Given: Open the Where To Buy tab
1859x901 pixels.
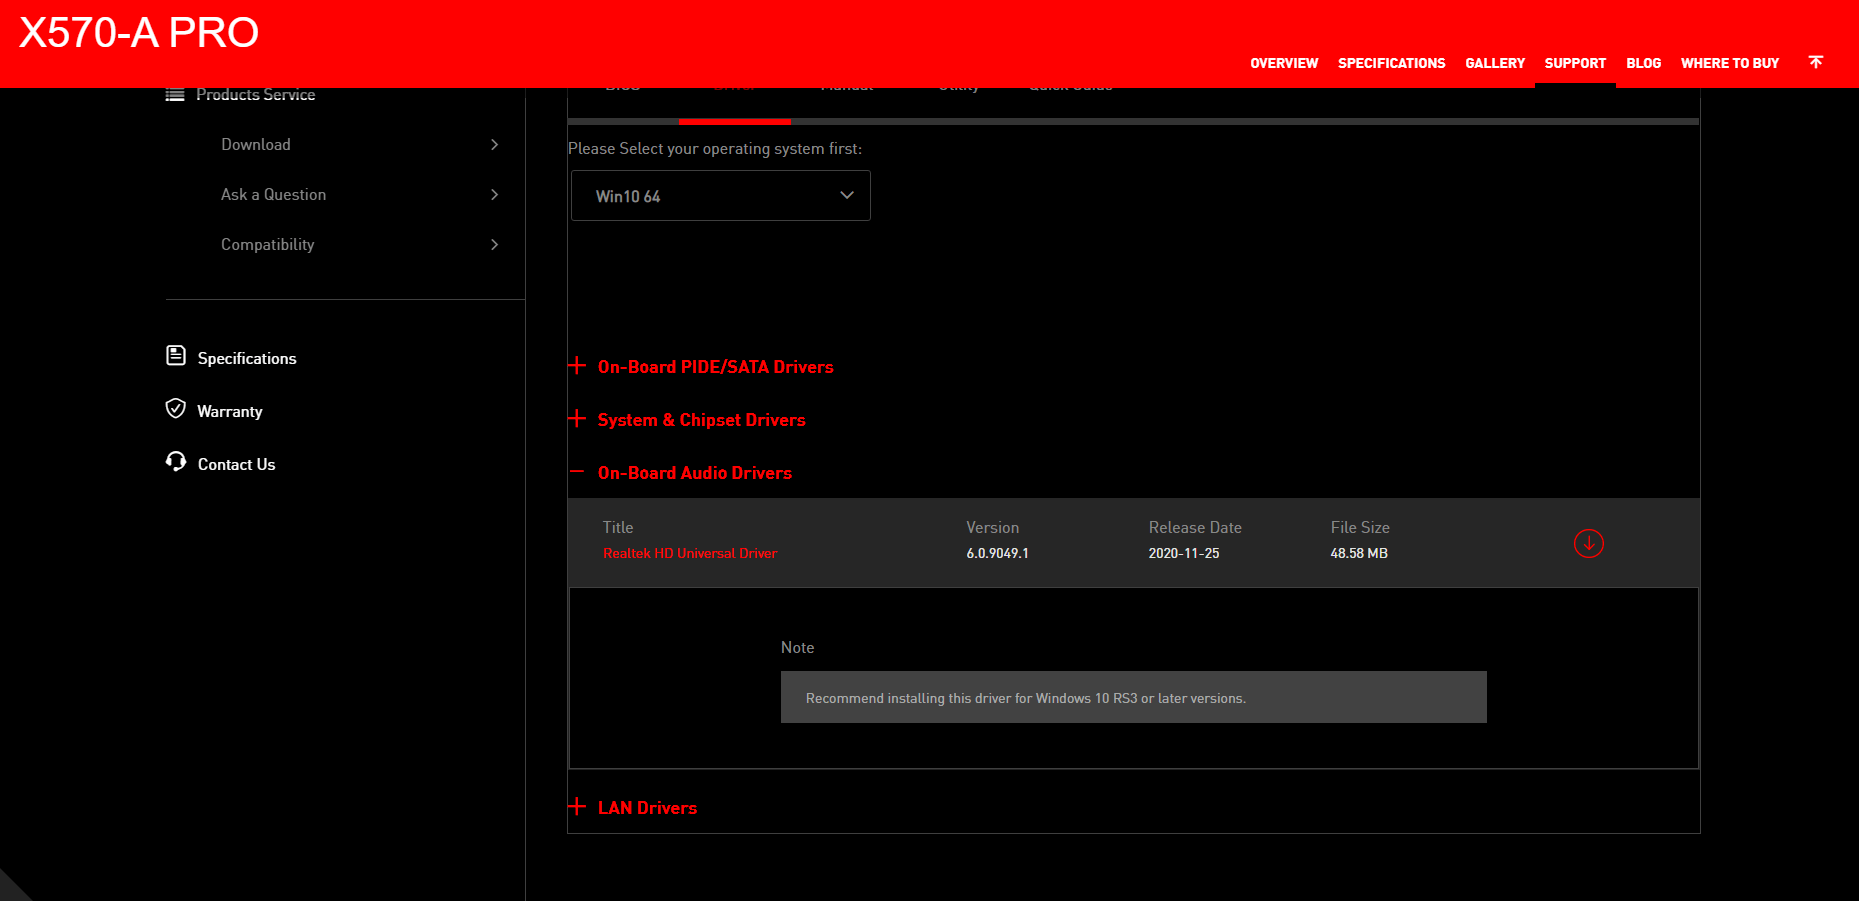Looking at the screenshot, I should tap(1730, 63).
